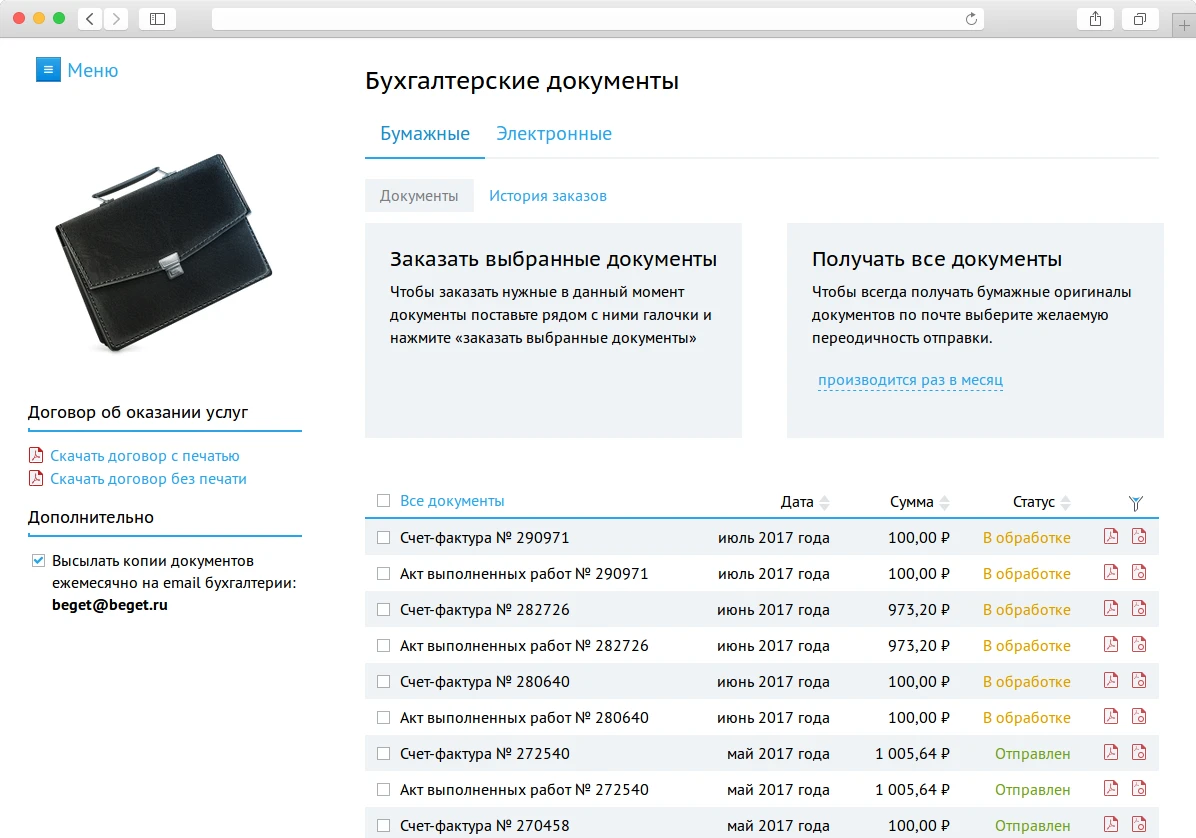Open the funnel filter icon in table header
The height and width of the screenshot is (838, 1196).
(x=1136, y=502)
